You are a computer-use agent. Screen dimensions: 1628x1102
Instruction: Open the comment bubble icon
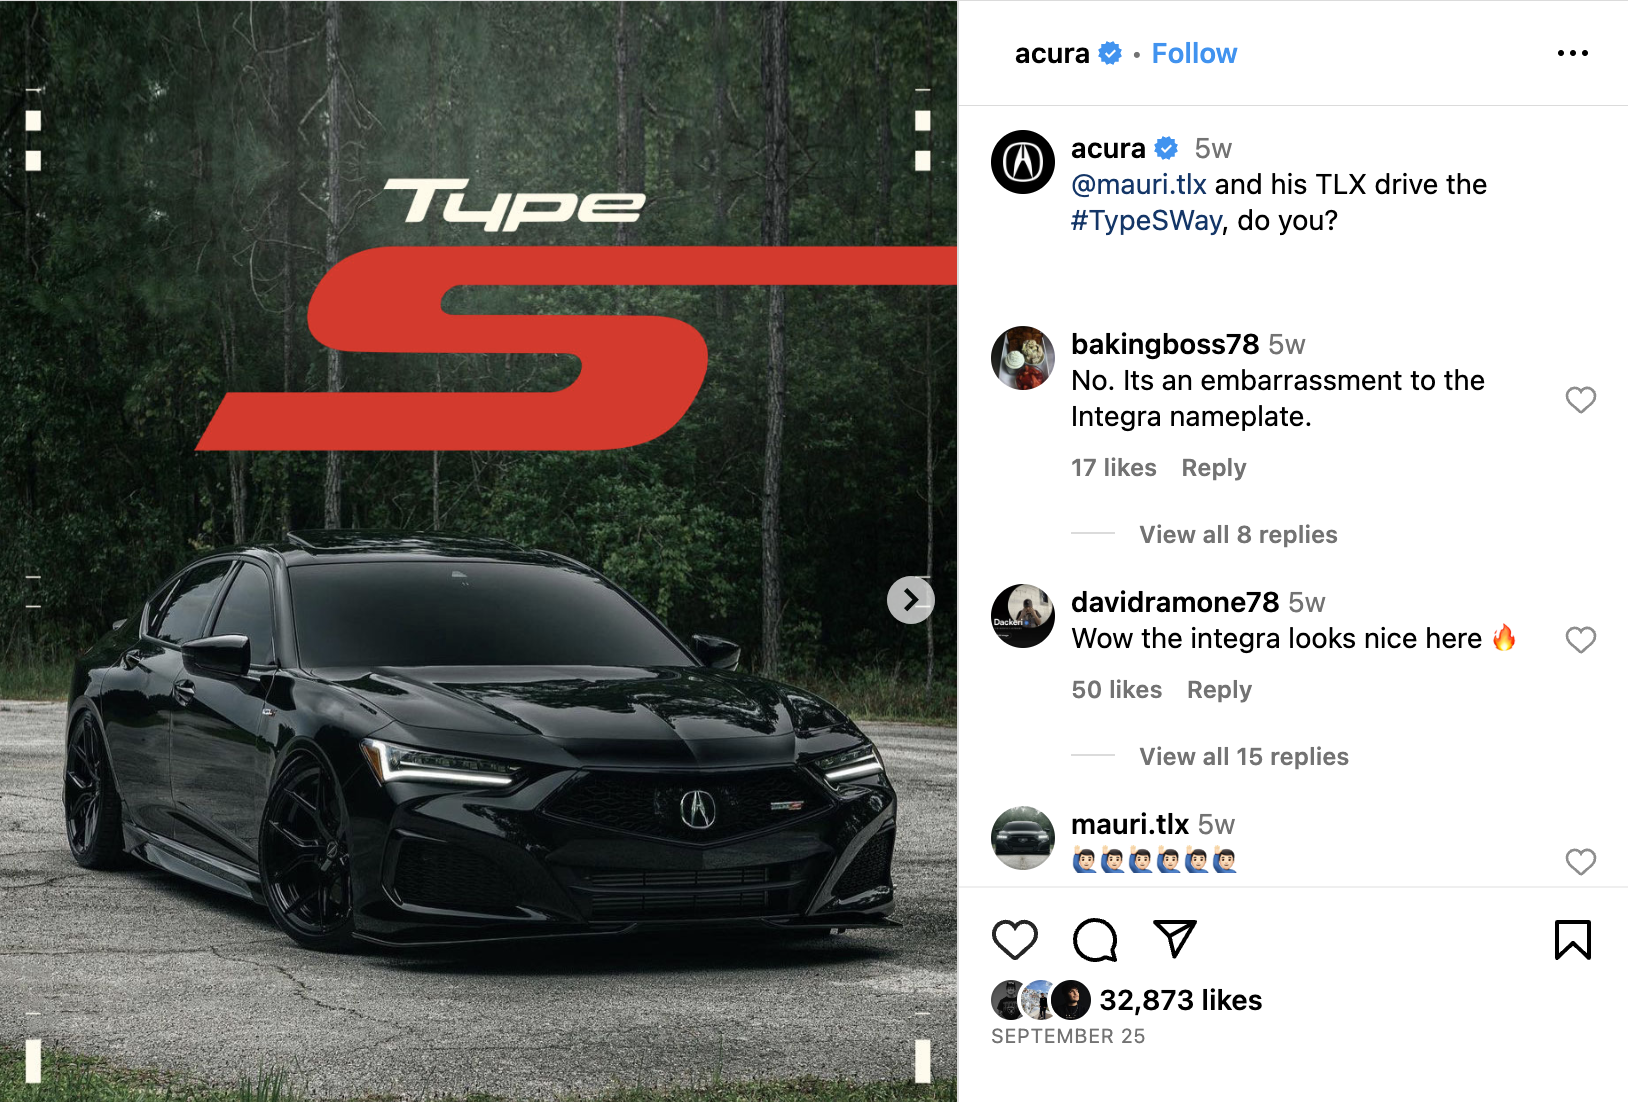coord(1095,940)
